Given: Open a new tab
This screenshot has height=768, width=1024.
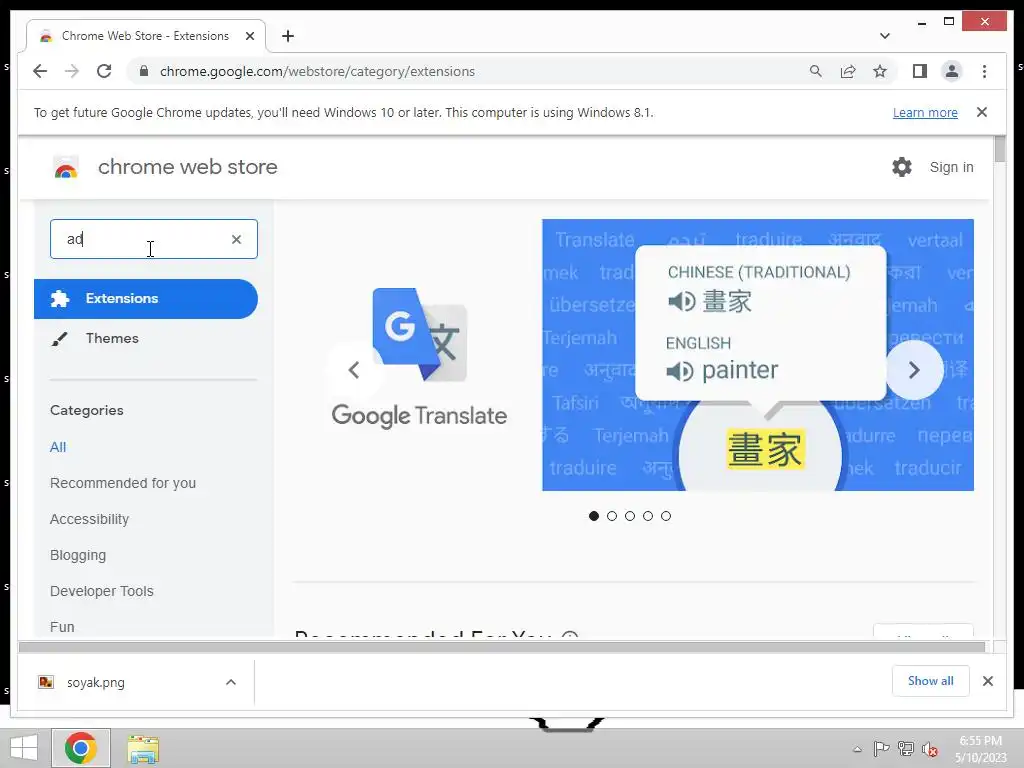Looking at the screenshot, I should (x=288, y=36).
